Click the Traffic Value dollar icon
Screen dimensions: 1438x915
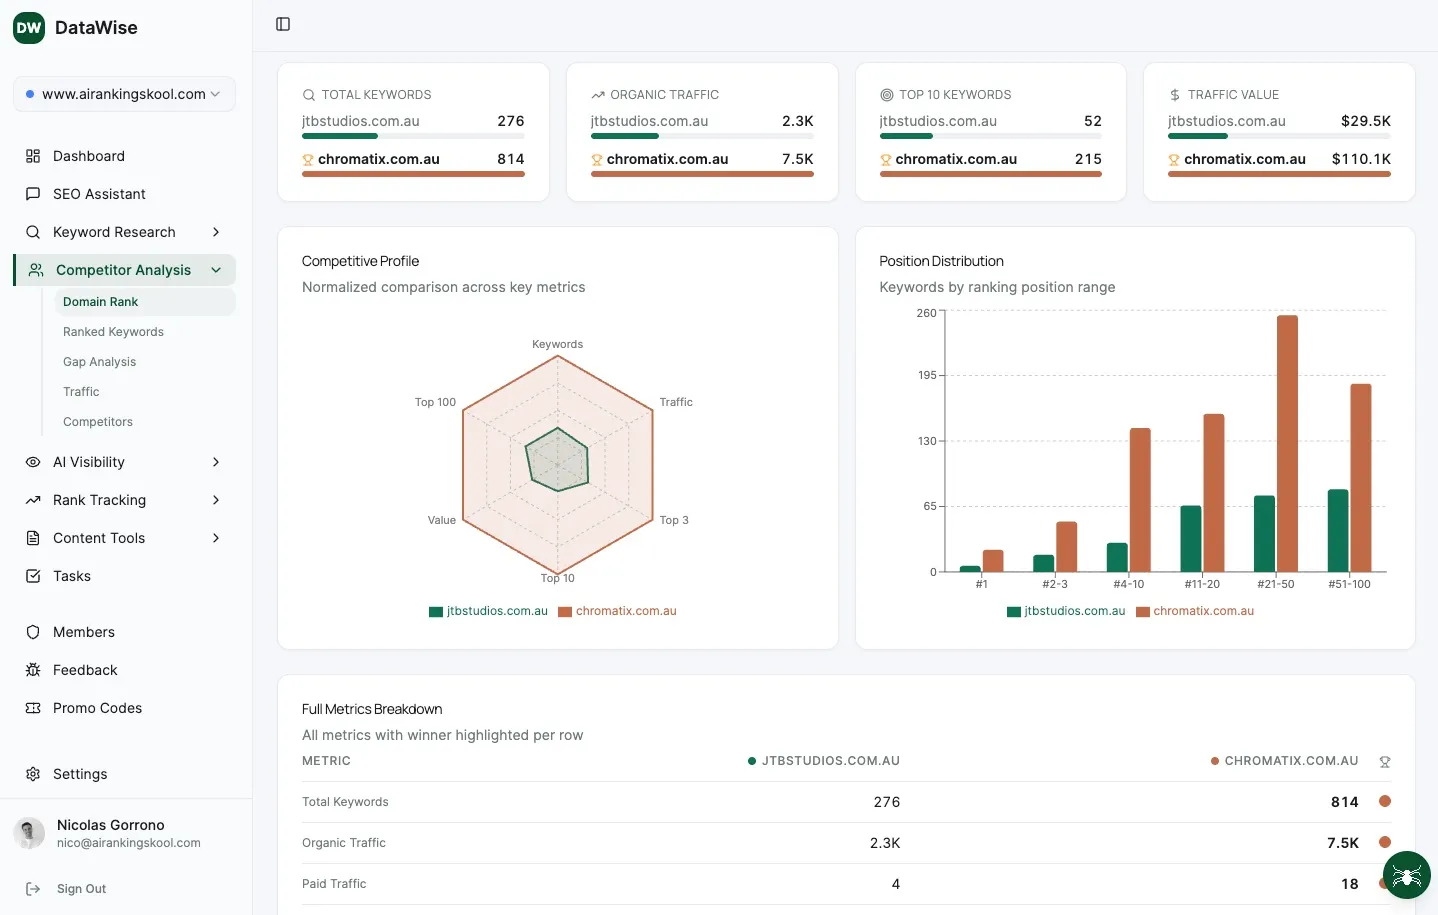coord(1174,94)
